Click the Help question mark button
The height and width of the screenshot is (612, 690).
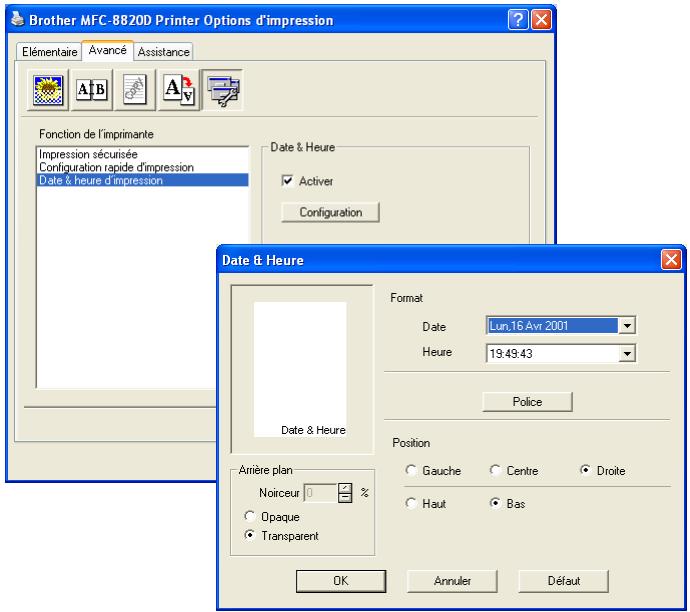point(518,20)
